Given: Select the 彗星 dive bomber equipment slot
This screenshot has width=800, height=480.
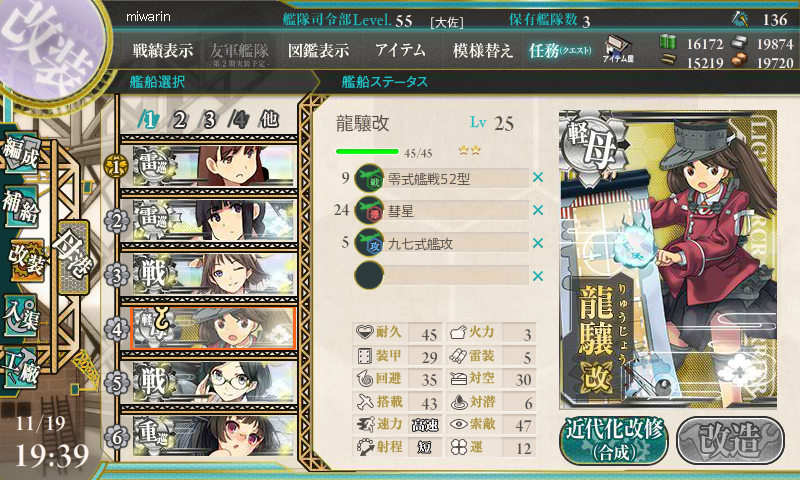Looking at the screenshot, I should [442, 211].
